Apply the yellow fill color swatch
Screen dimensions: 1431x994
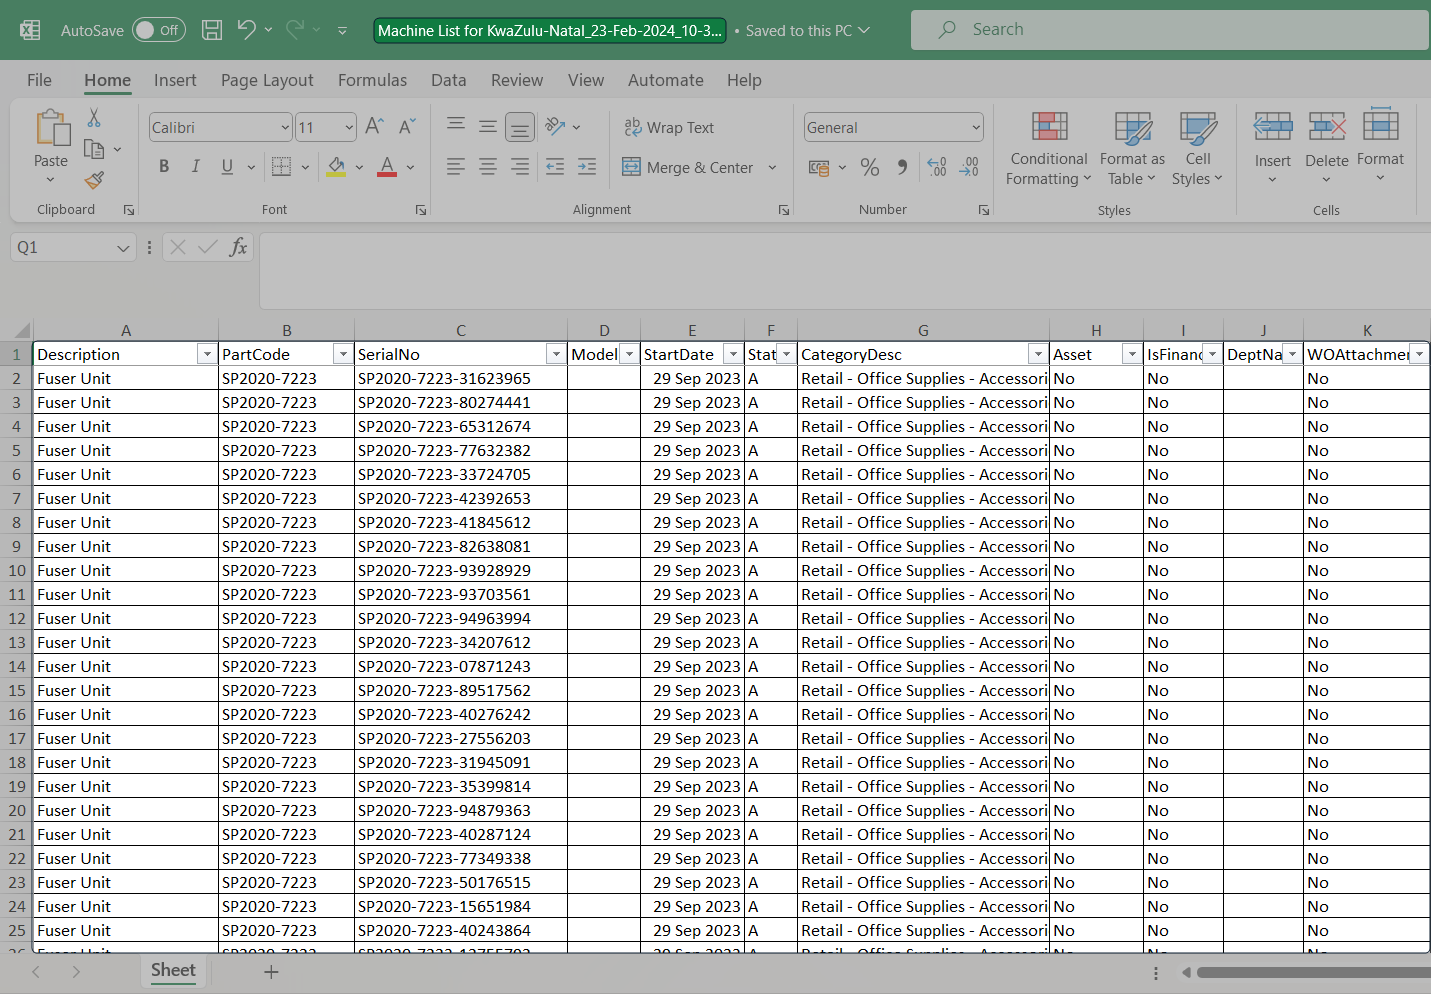(x=336, y=167)
